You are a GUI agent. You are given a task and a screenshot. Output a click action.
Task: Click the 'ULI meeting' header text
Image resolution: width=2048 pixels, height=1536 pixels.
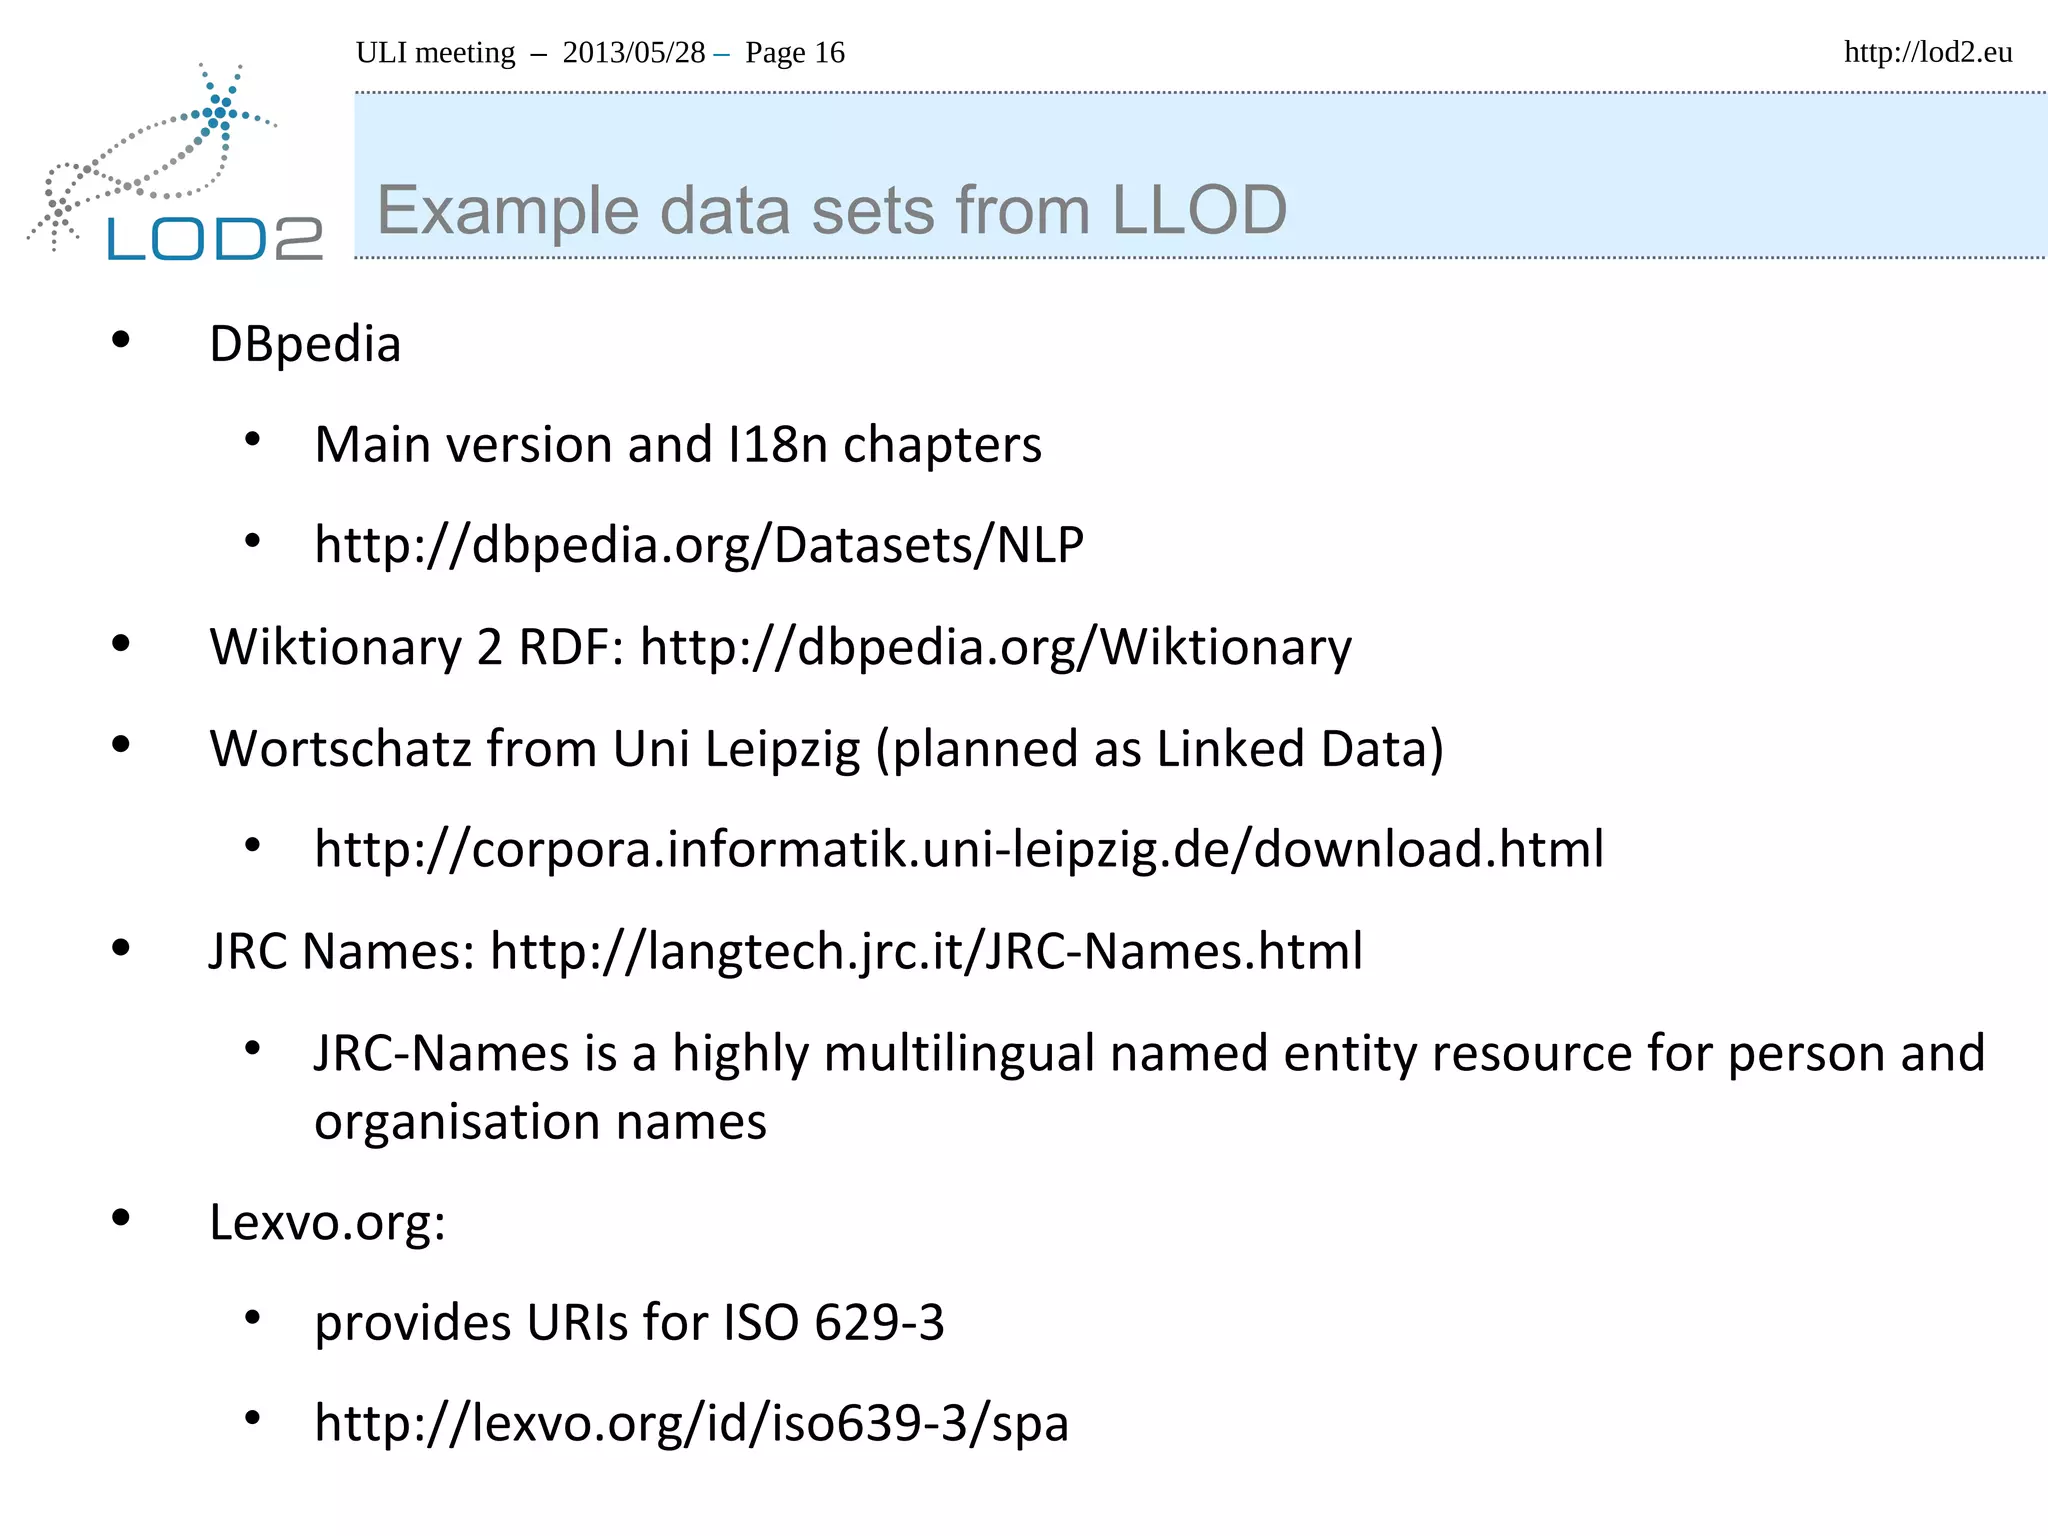[x=435, y=52]
